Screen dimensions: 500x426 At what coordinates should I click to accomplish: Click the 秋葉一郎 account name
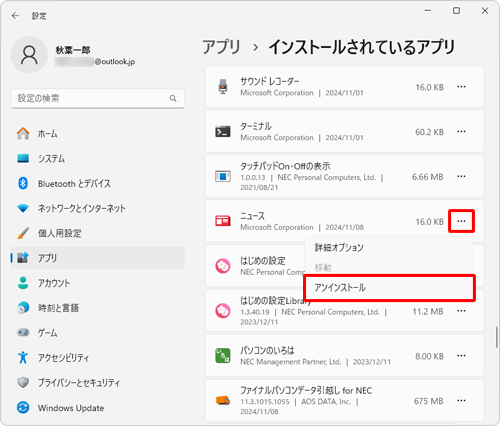click(x=73, y=50)
